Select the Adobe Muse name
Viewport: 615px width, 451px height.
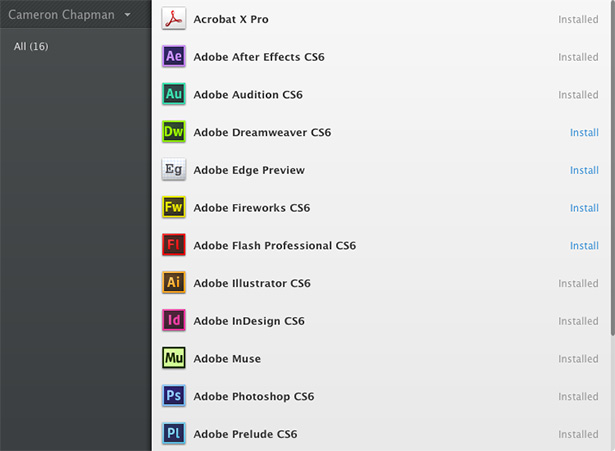(227, 358)
